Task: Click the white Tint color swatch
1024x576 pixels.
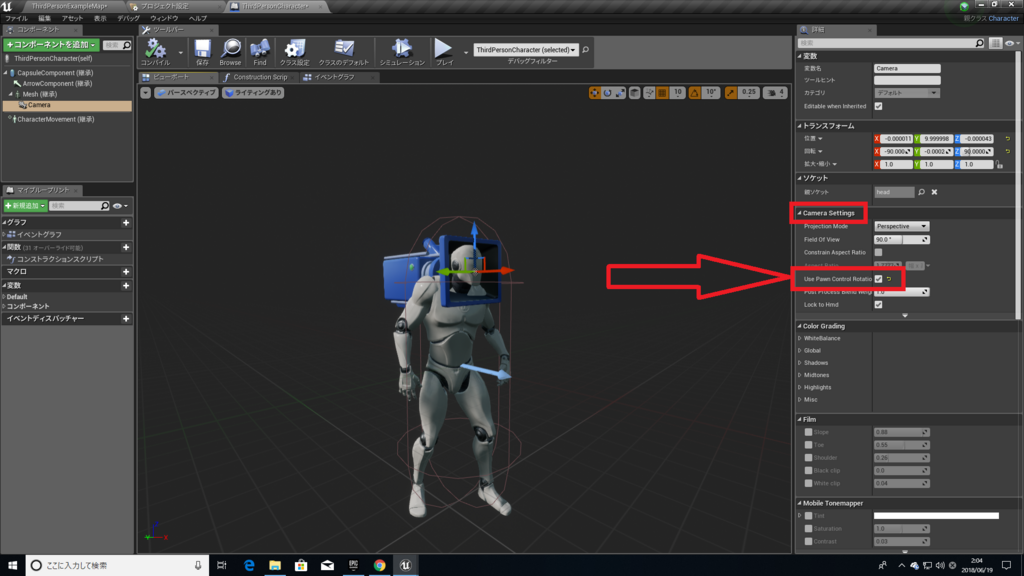Action: (936, 516)
